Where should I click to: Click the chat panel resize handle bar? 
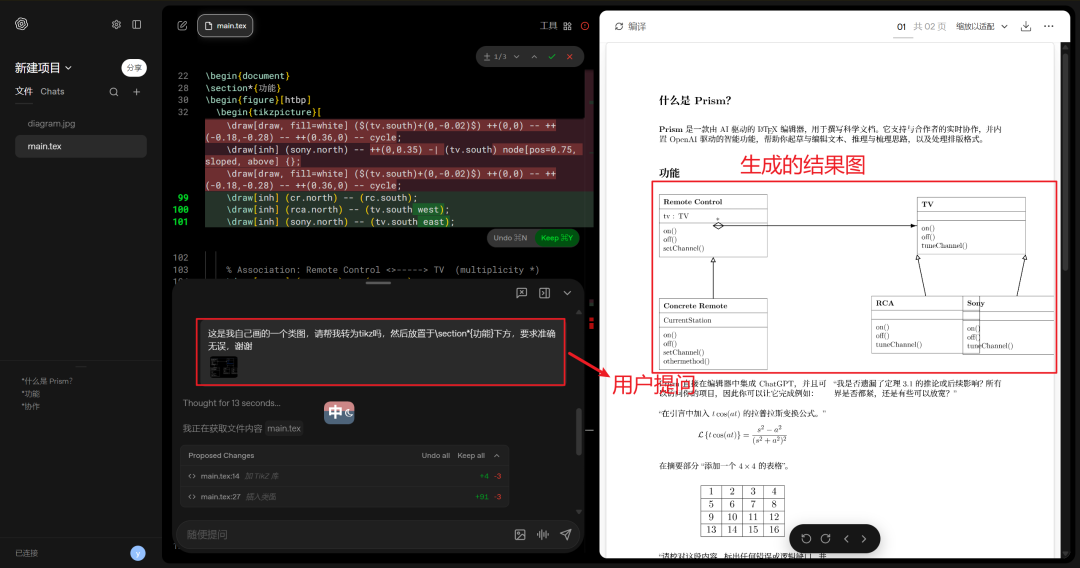pyautogui.click(x=378, y=282)
